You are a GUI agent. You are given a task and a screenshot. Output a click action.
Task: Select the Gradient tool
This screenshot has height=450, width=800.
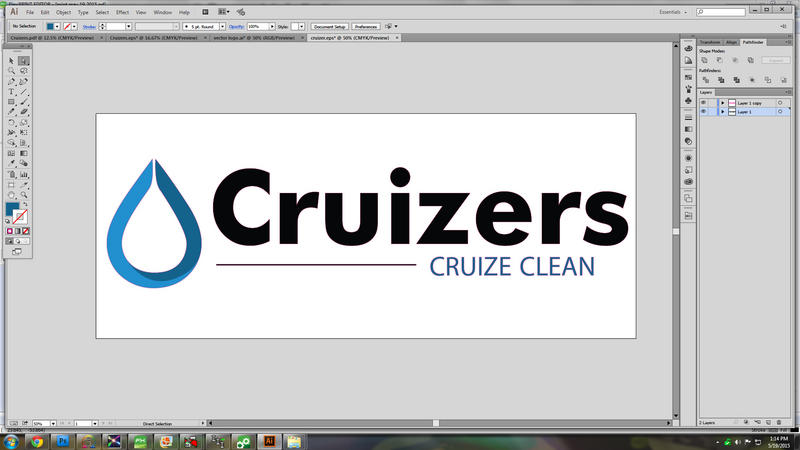pyautogui.click(x=23, y=153)
